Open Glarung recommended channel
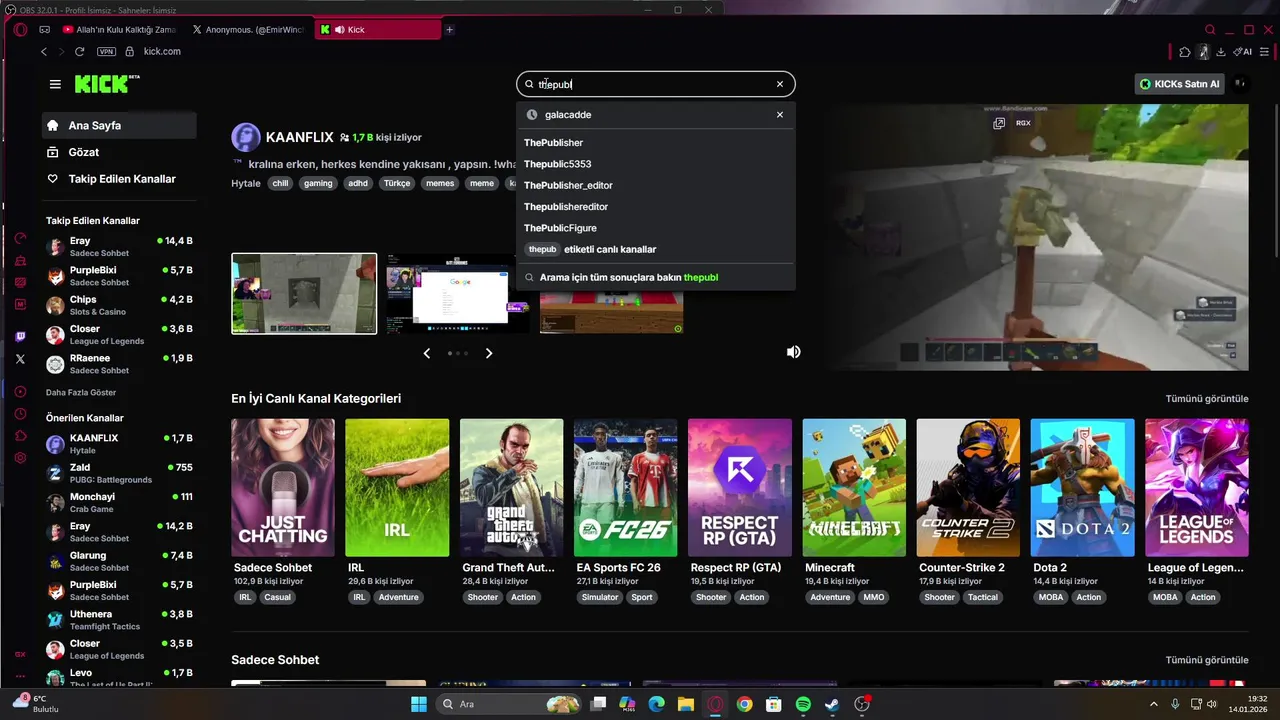1280x720 pixels. (x=120, y=561)
